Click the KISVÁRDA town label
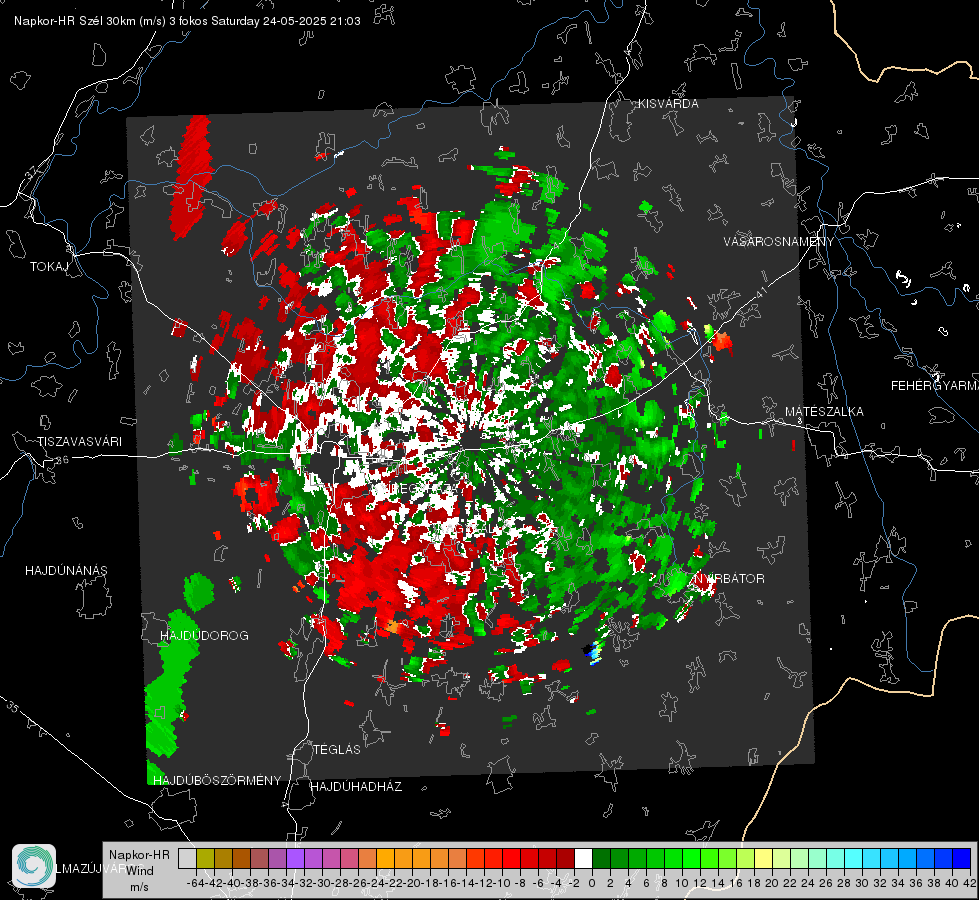 [668, 104]
